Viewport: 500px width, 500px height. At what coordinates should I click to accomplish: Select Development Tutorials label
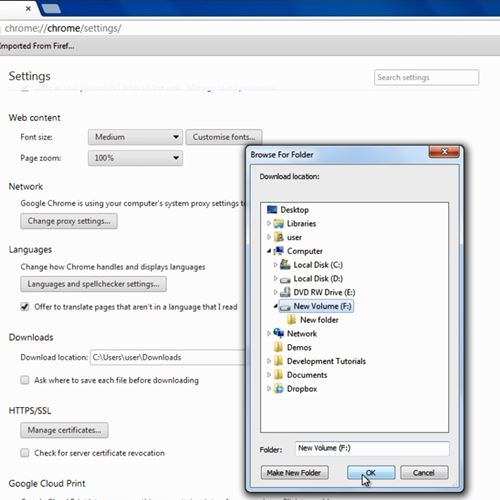[326, 361]
